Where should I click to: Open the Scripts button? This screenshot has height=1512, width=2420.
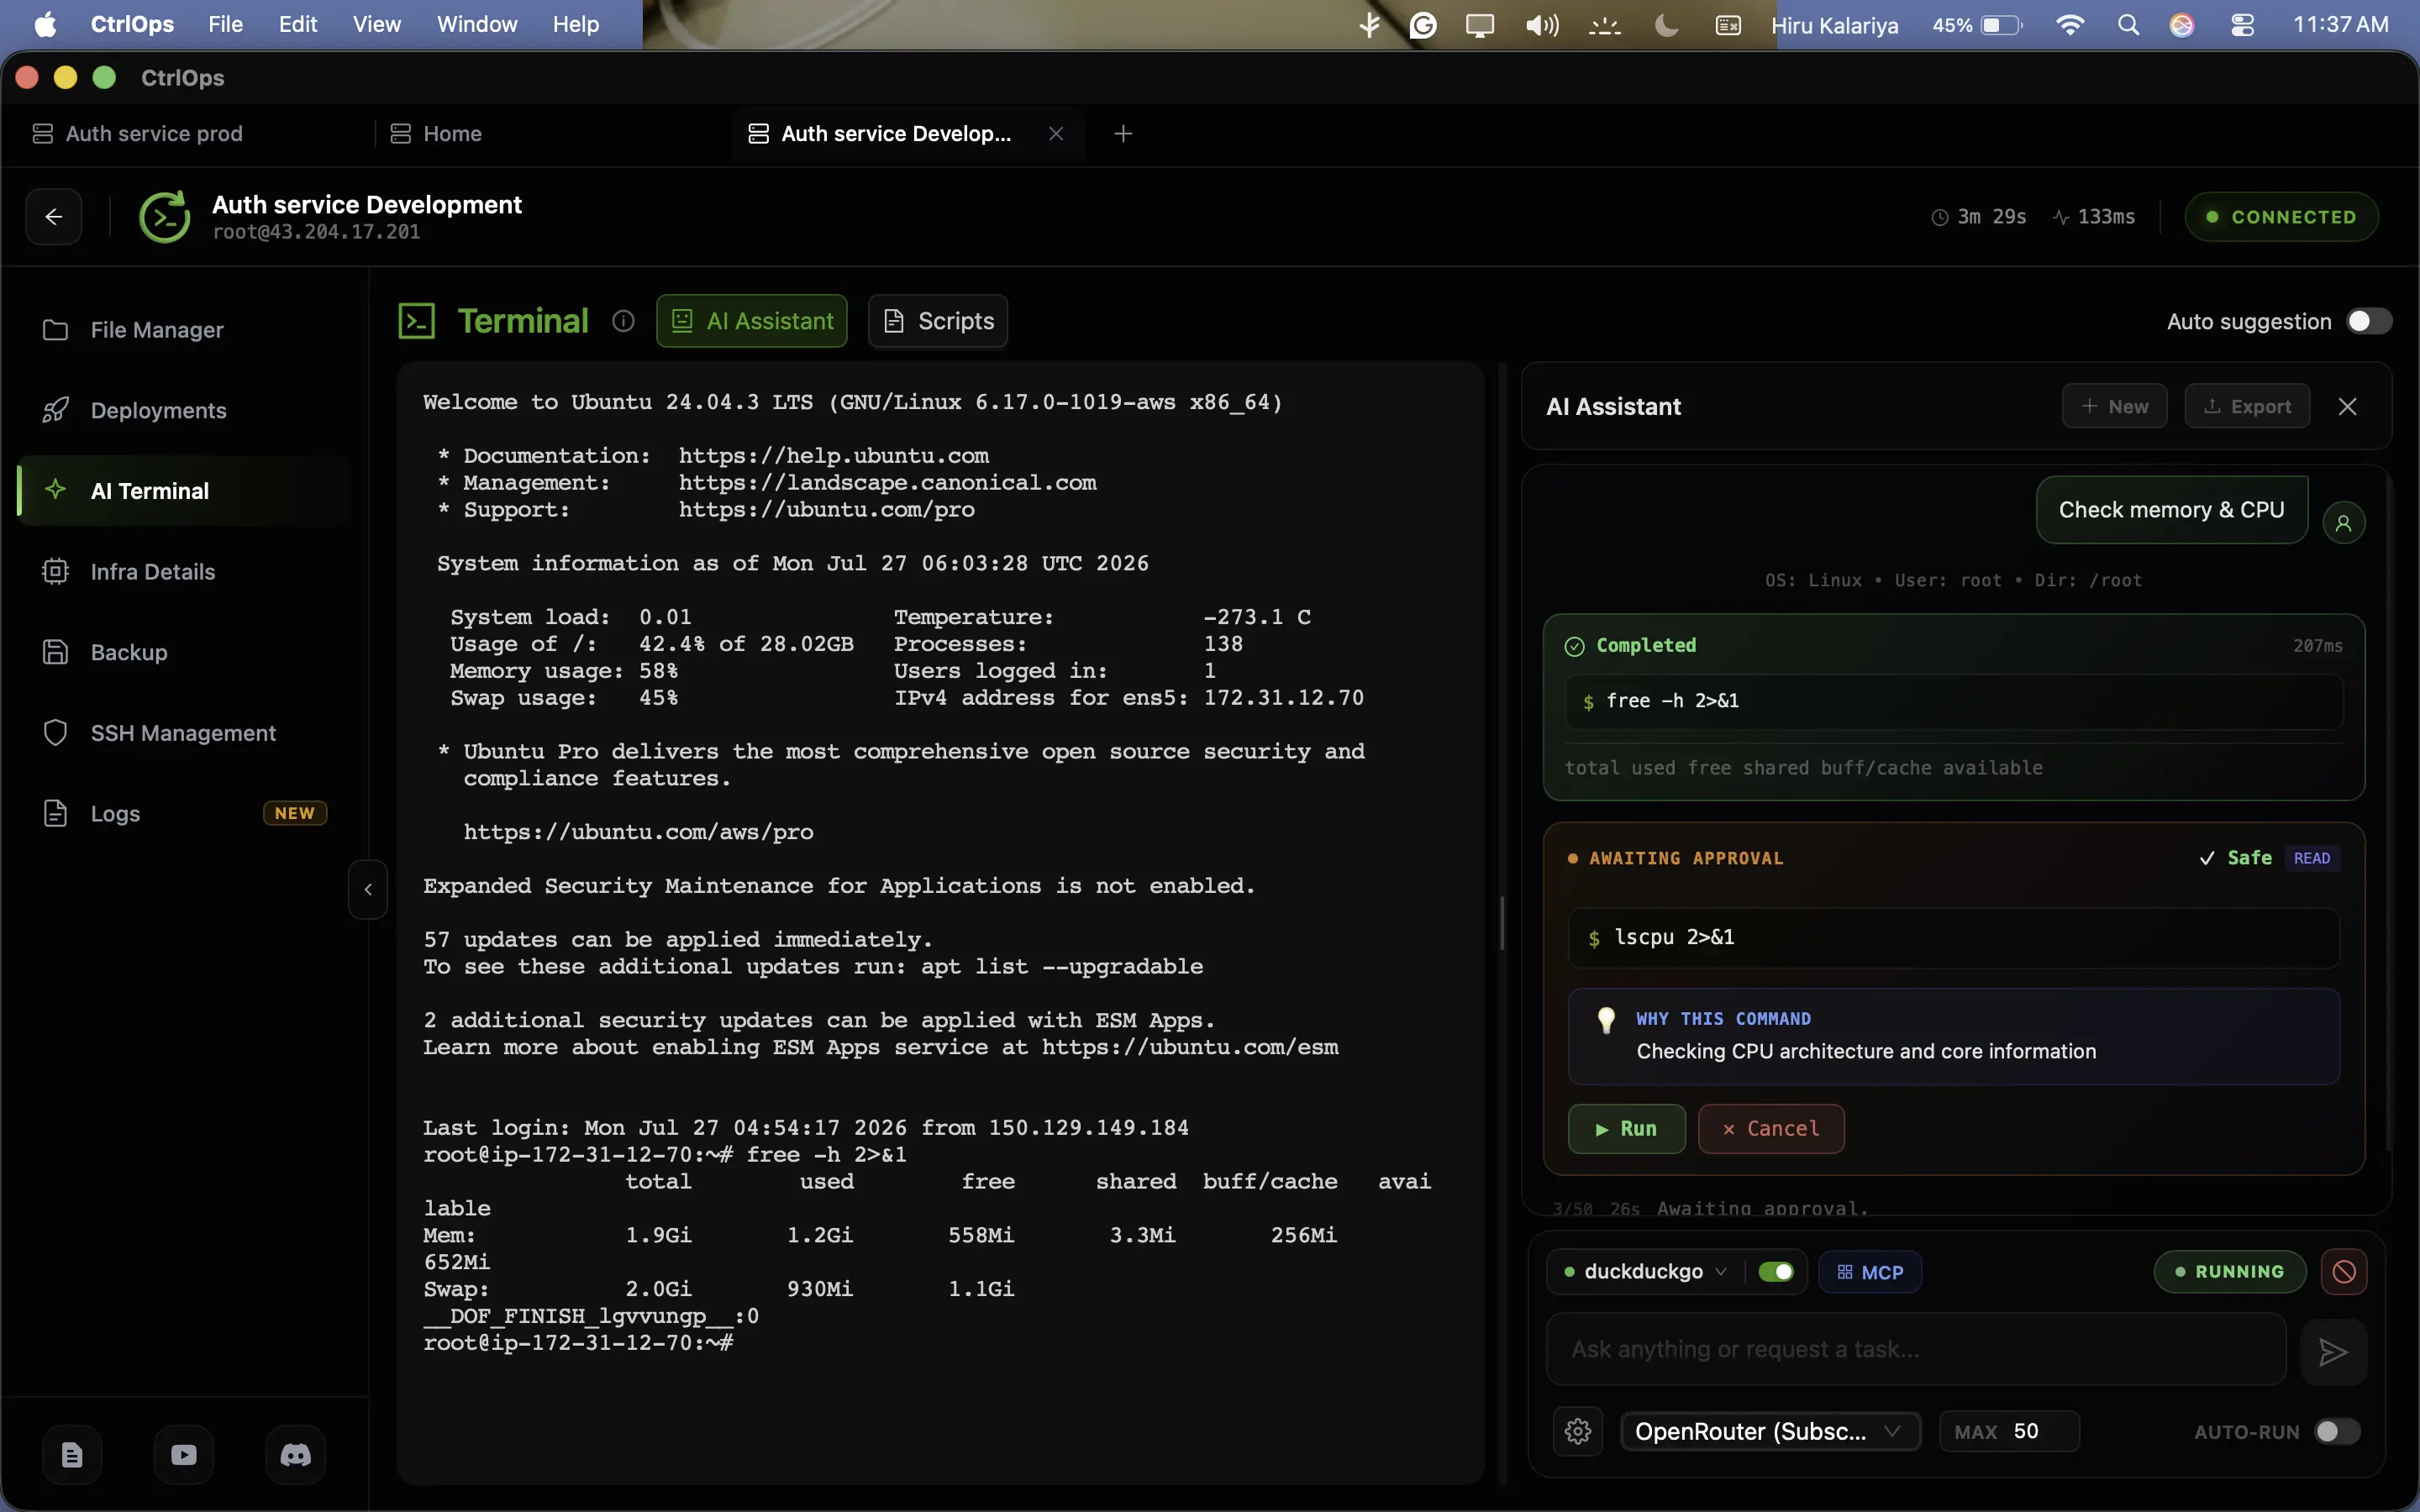point(938,321)
